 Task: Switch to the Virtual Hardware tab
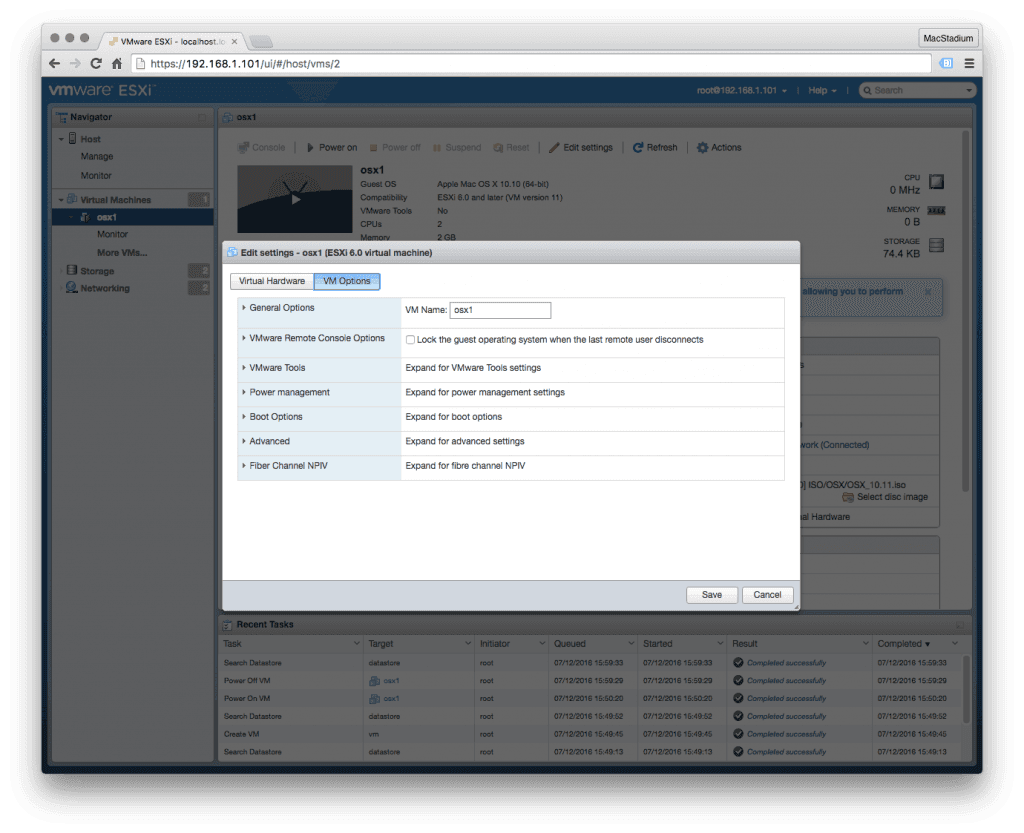point(271,281)
